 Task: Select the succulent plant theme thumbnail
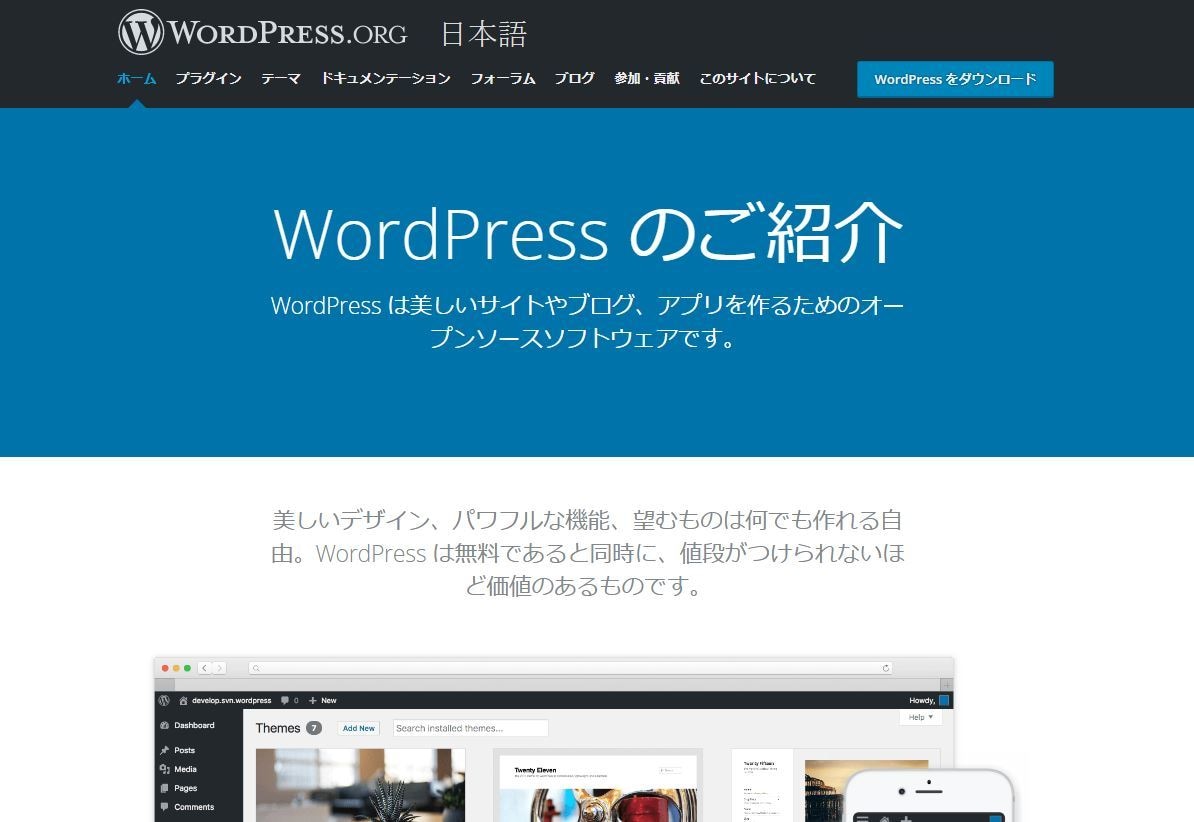click(360, 785)
